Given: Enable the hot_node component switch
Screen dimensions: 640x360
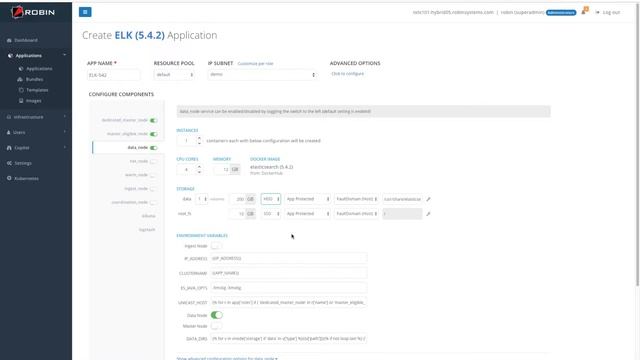Looking at the screenshot, I should point(153,161).
